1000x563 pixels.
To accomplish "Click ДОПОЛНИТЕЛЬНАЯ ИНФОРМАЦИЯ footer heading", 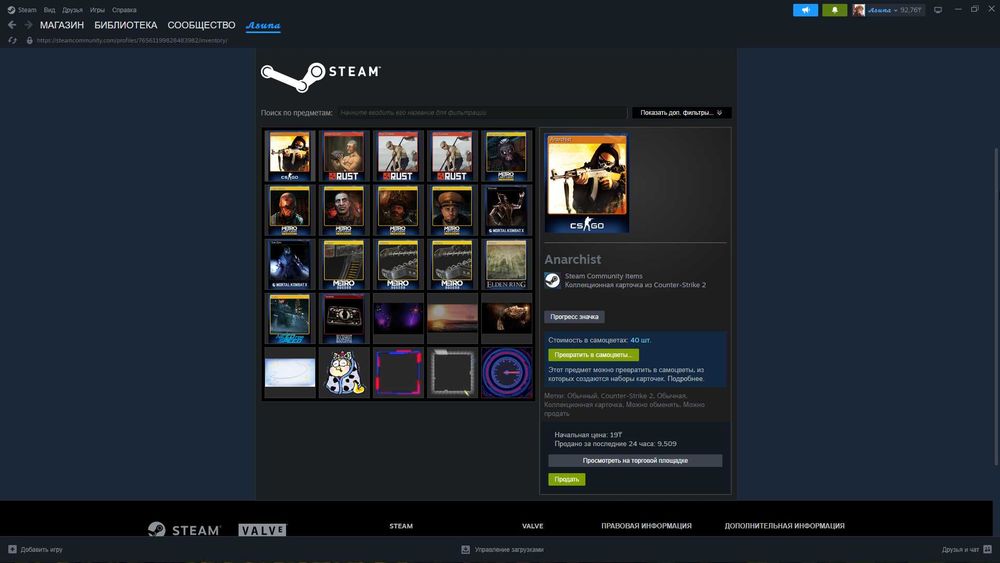I will click(x=784, y=526).
